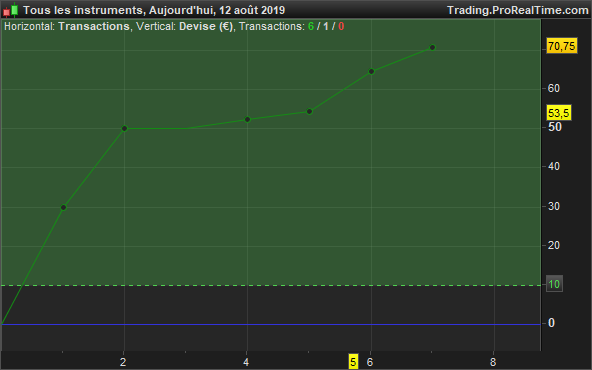Click the 20 label on vertical axis
Screen dimensions: 592x370
(x=553, y=245)
